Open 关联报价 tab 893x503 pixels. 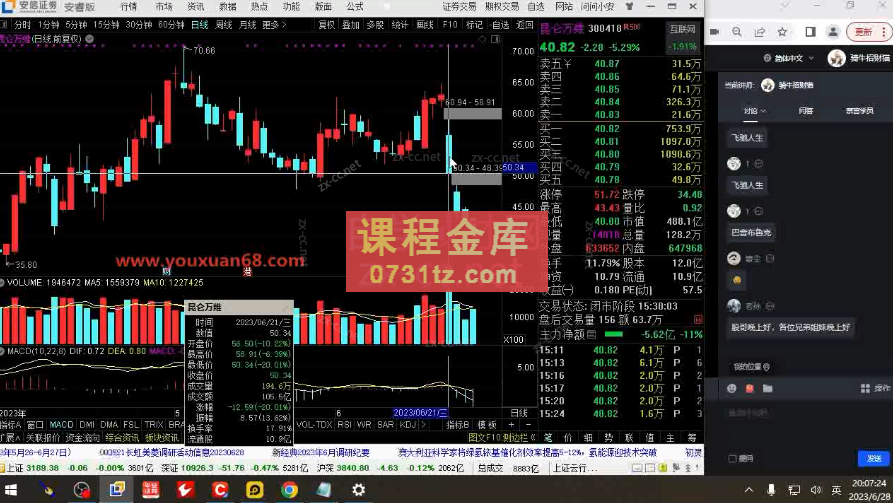[x=43, y=437]
